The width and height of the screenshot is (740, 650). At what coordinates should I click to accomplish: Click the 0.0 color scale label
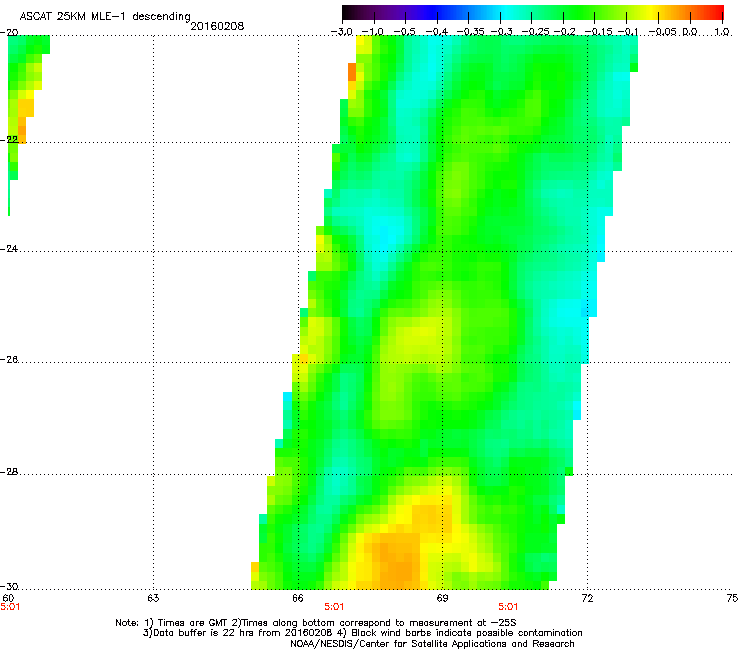690,32
